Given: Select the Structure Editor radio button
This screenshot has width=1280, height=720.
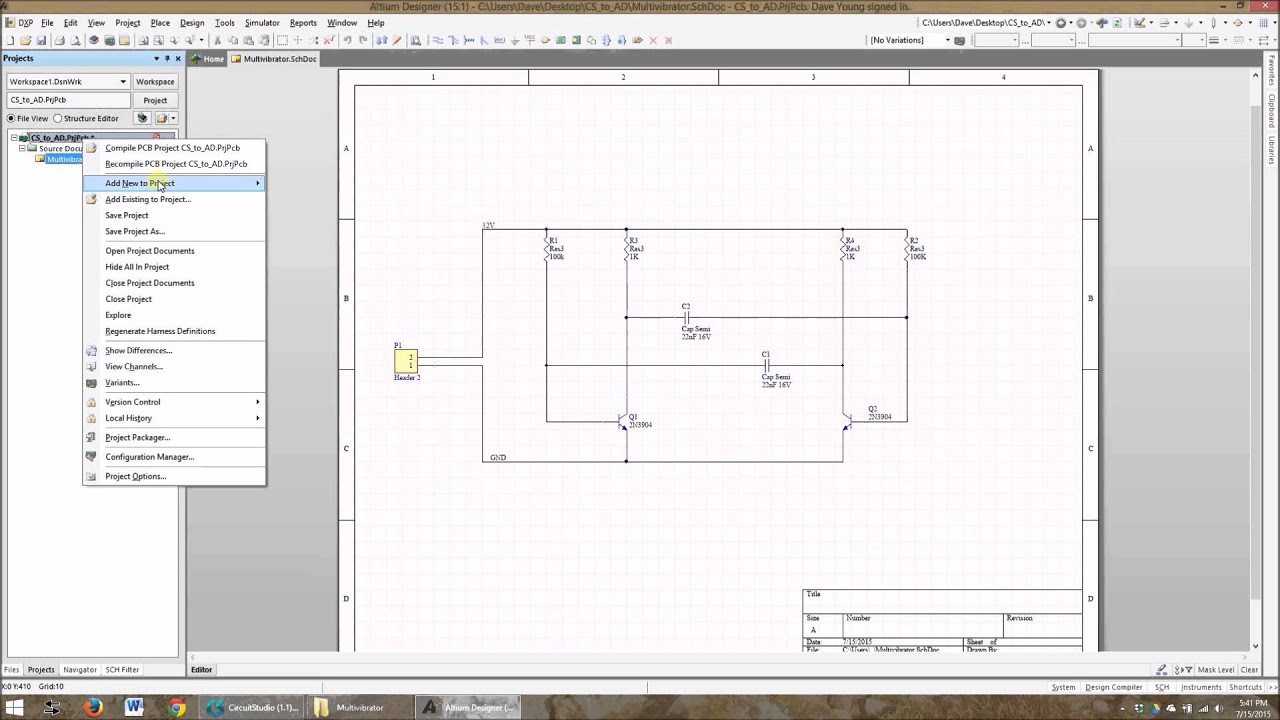Looking at the screenshot, I should pyautogui.click(x=57, y=118).
